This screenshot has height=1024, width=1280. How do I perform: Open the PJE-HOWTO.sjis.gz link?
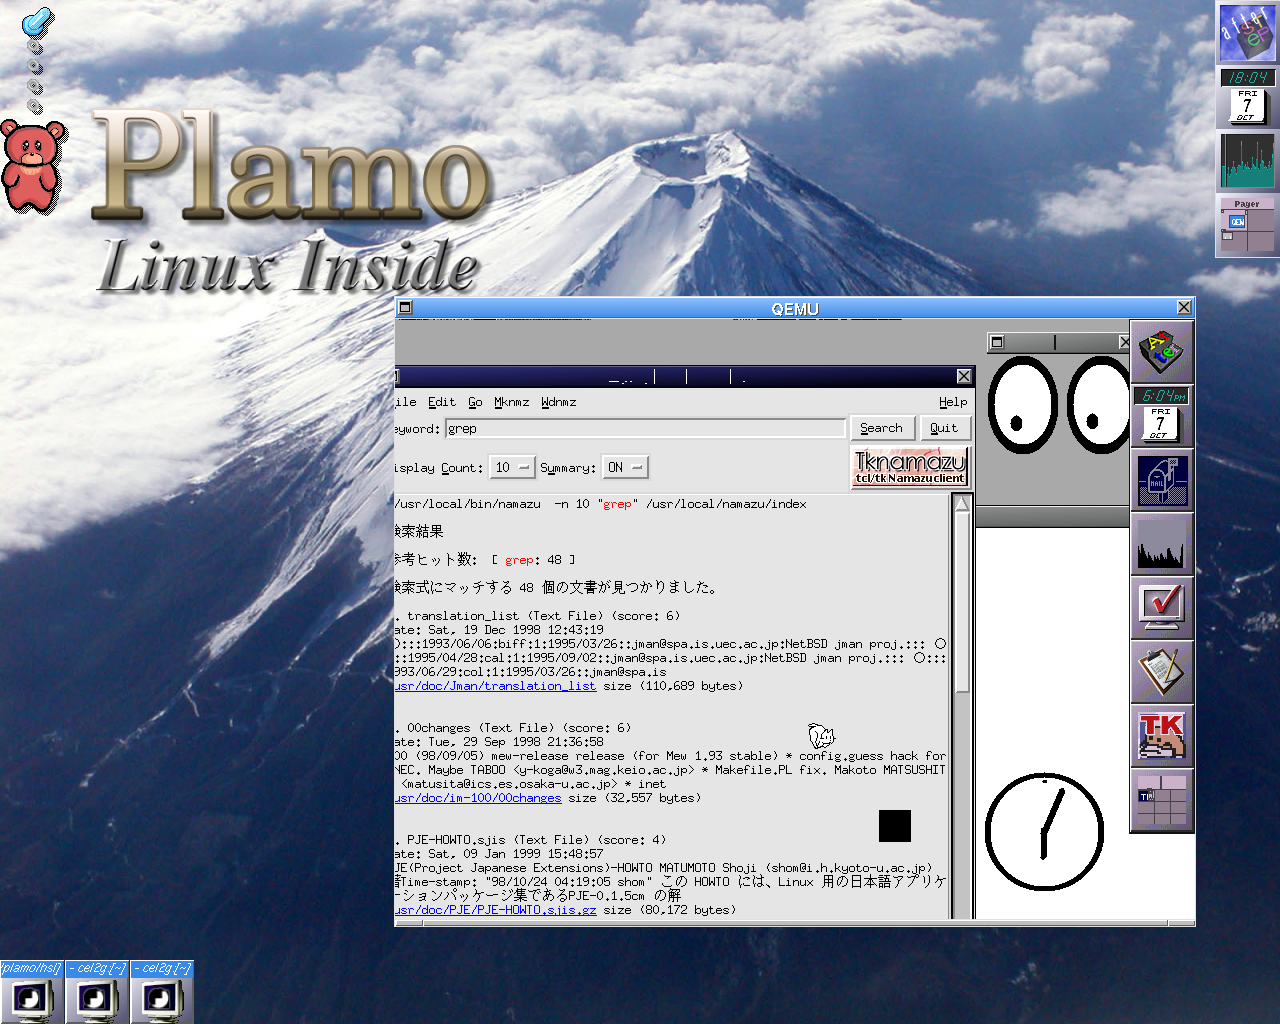coord(496,910)
